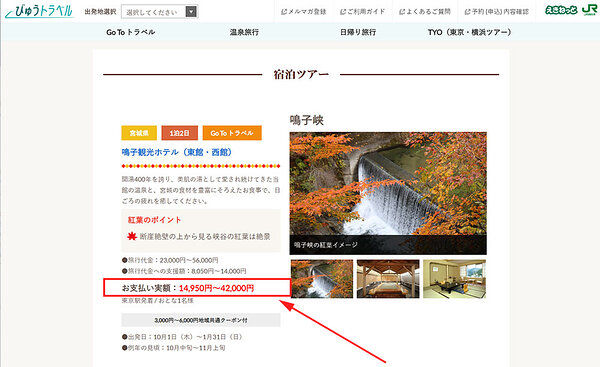Click the 1泊2日 tag
The height and width of the screenshot is (367, 600).
pos(179,133)
